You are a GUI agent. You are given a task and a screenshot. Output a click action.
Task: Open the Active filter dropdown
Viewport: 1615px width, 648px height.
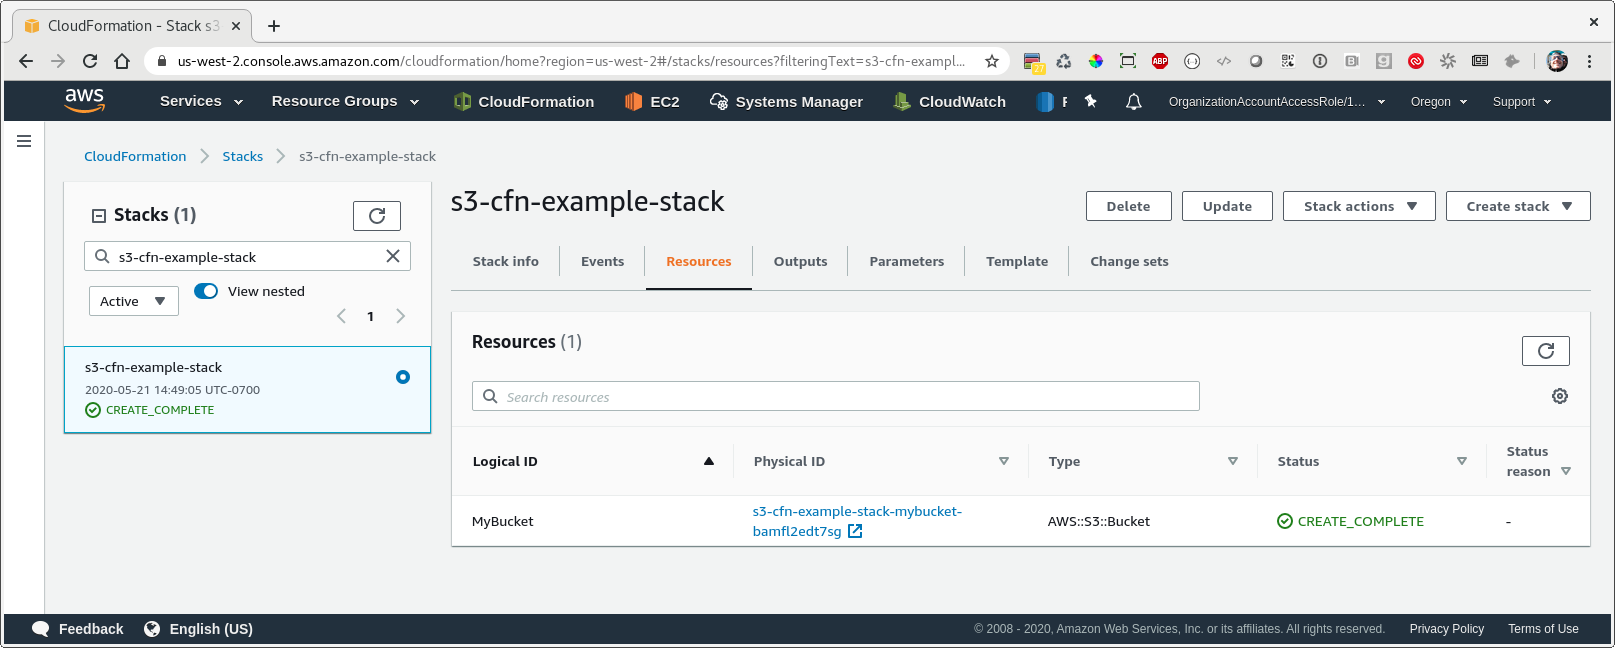(x=134, y=301)
